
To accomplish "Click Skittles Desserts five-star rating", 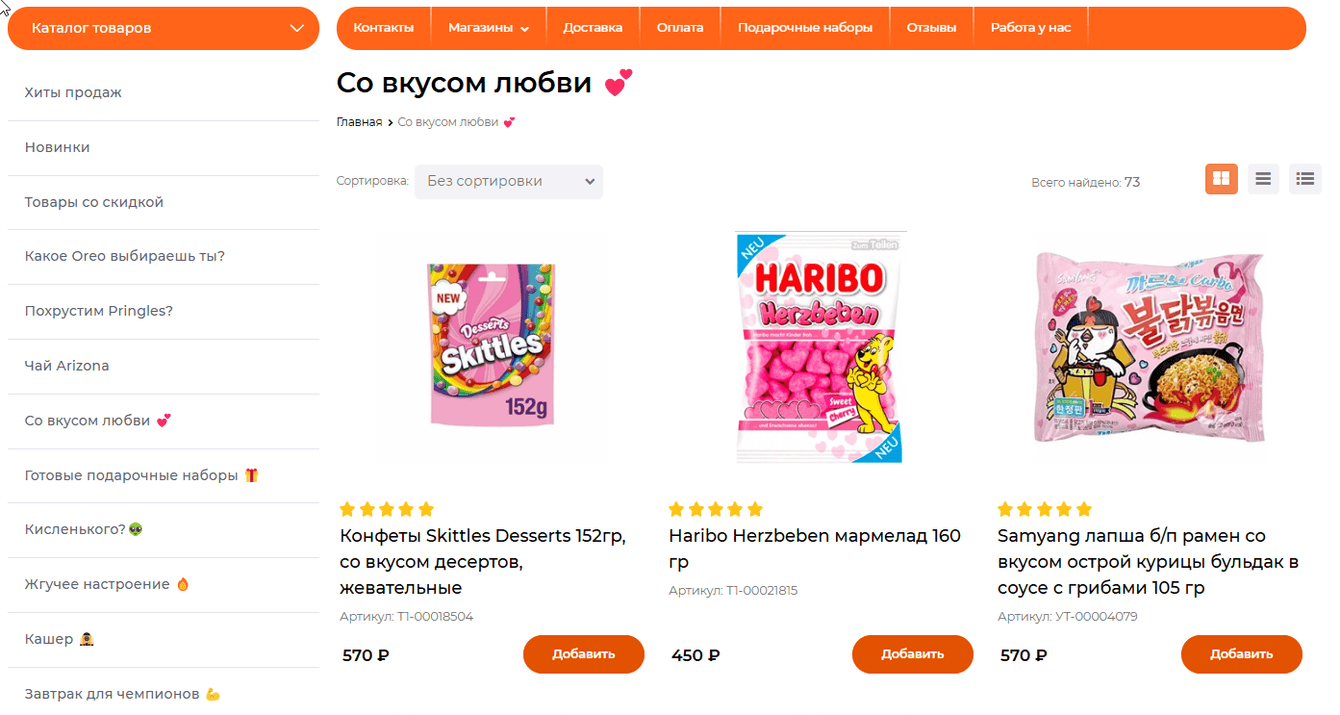I will tap(387, 509).
